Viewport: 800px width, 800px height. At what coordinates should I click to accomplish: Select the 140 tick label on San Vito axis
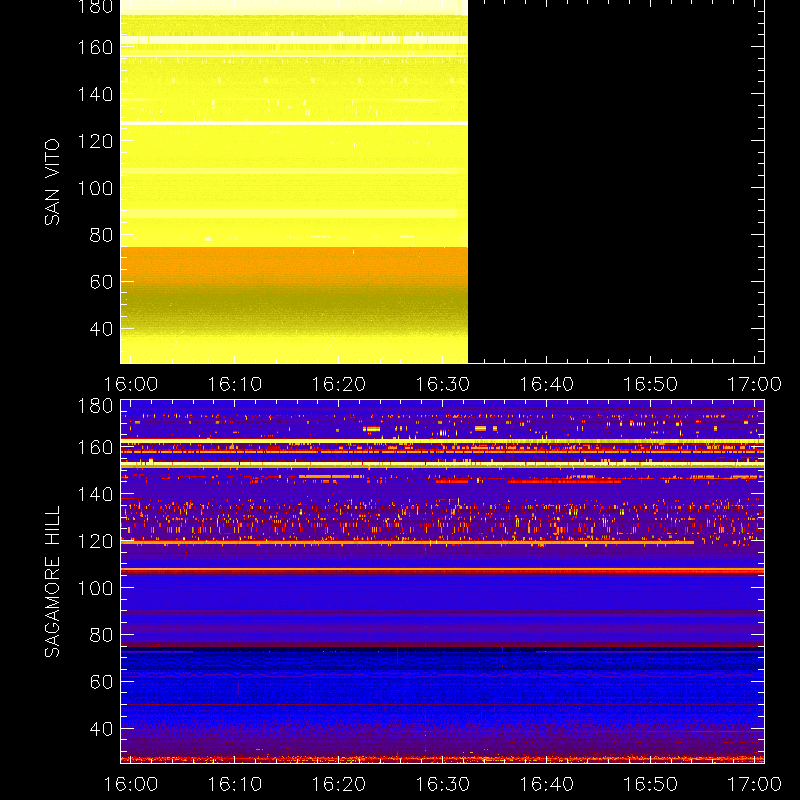(x=95, y=94)
